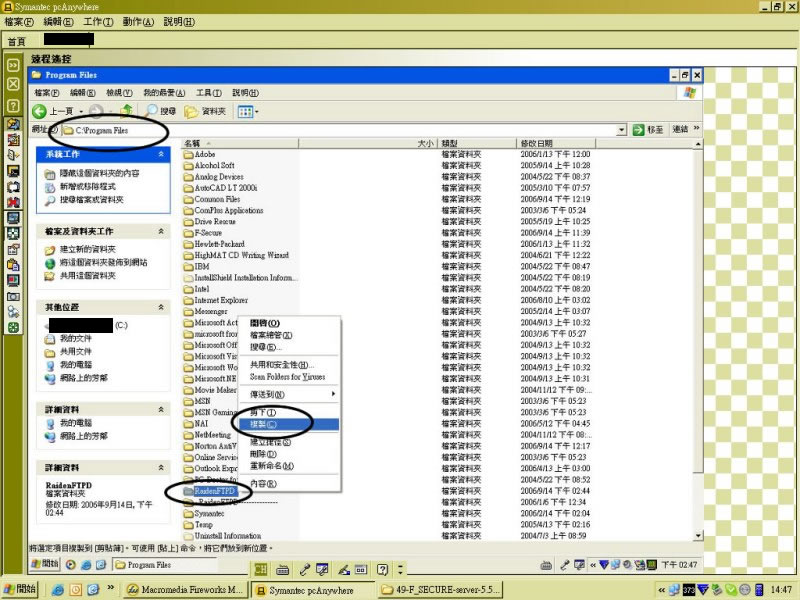The image size is (800, 600).
Task: Sort by the 修改日期 column header
Action: click(x=556, y=143)
